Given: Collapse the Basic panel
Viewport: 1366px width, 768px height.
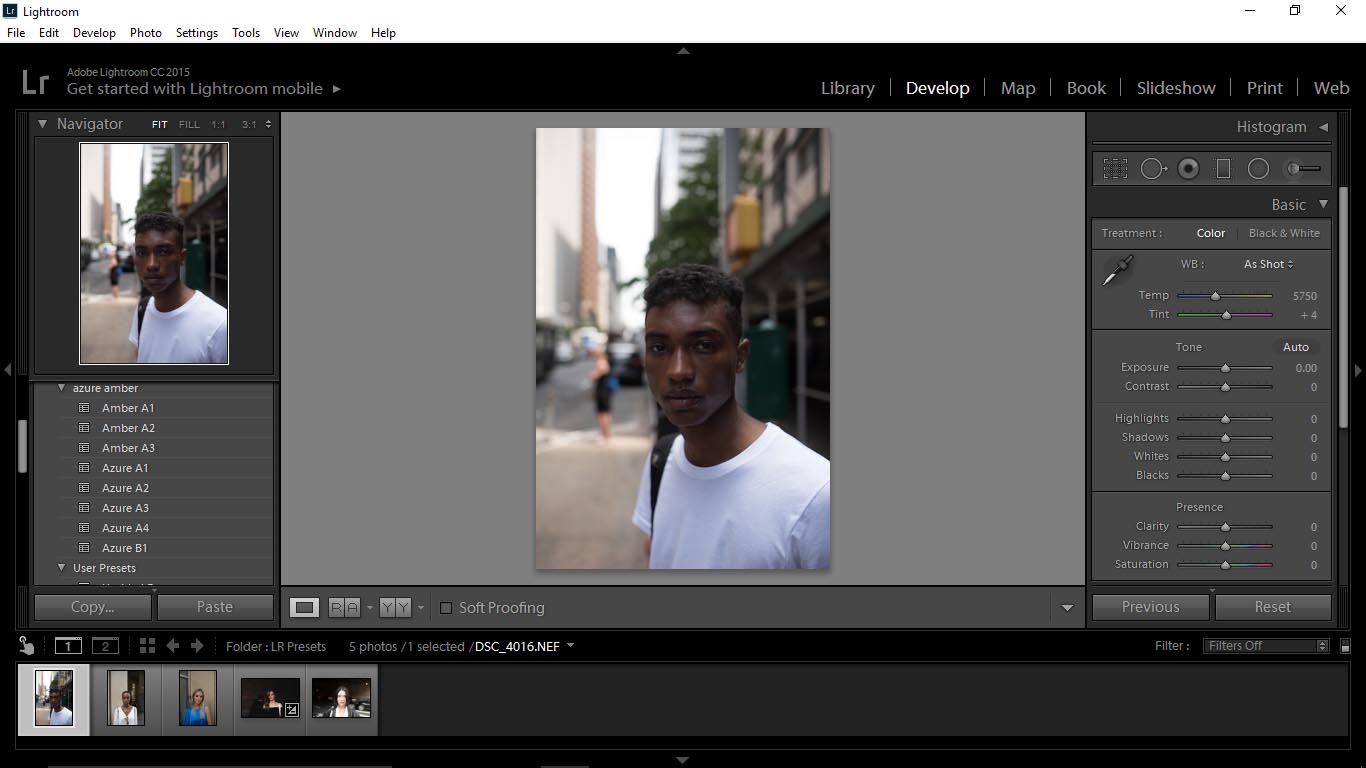Looking at the screenshot, I should coord(1323,204).
